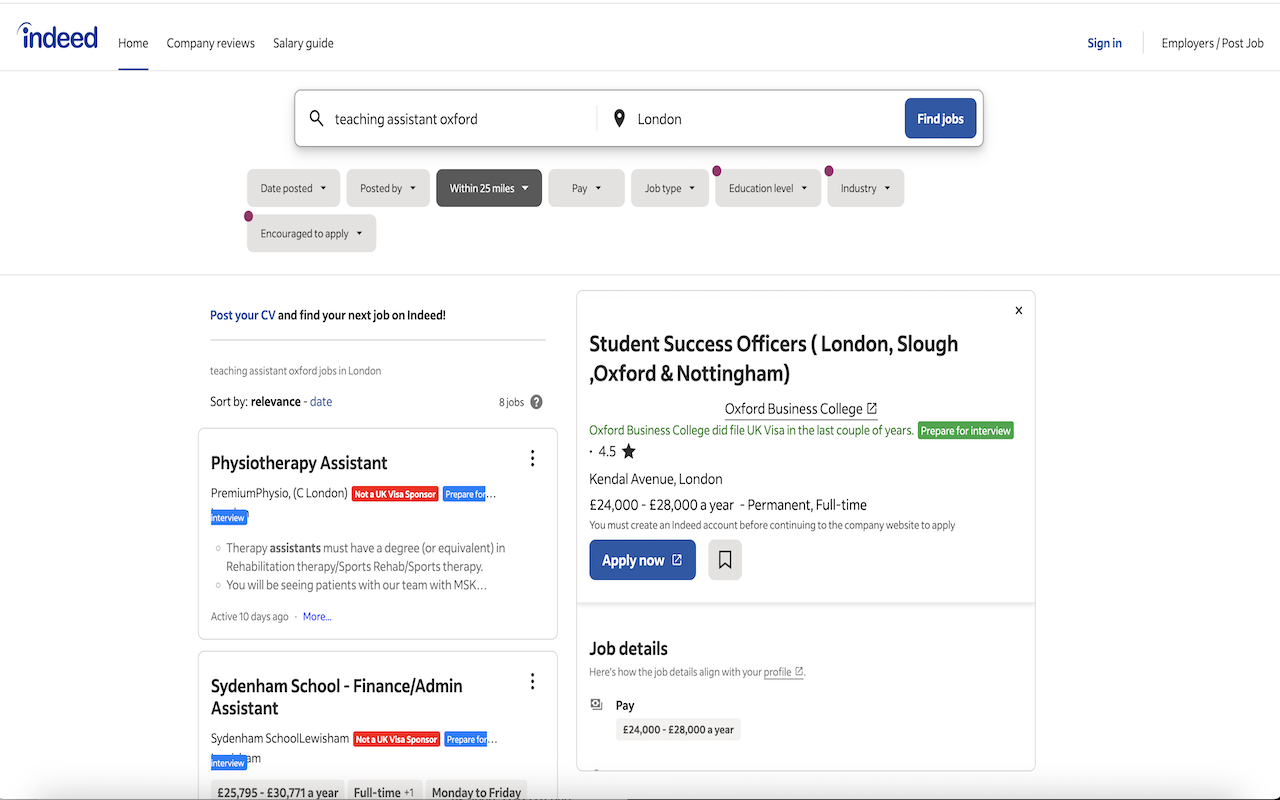Open the Salary guide tab
Viewport: 1280px width, 800px height.
[x=303, y=43]
